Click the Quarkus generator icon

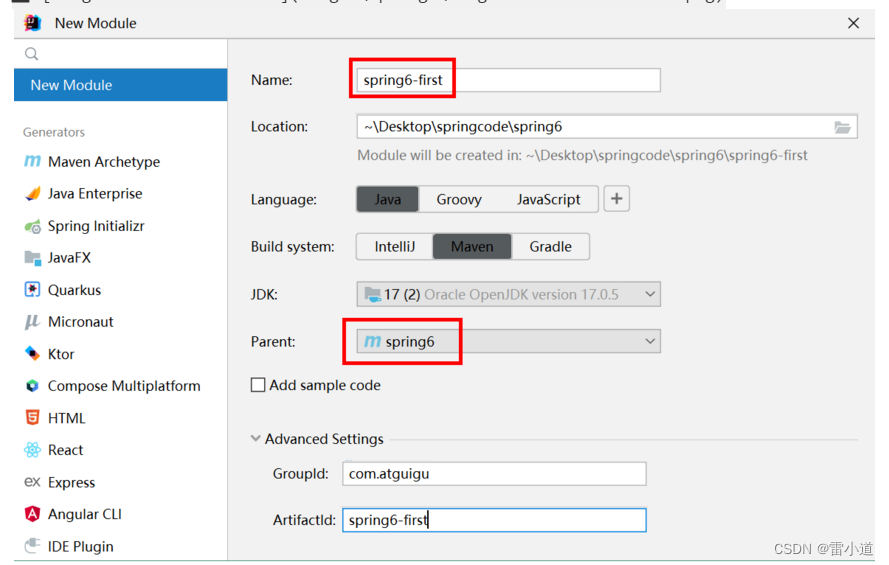(32, 290)
